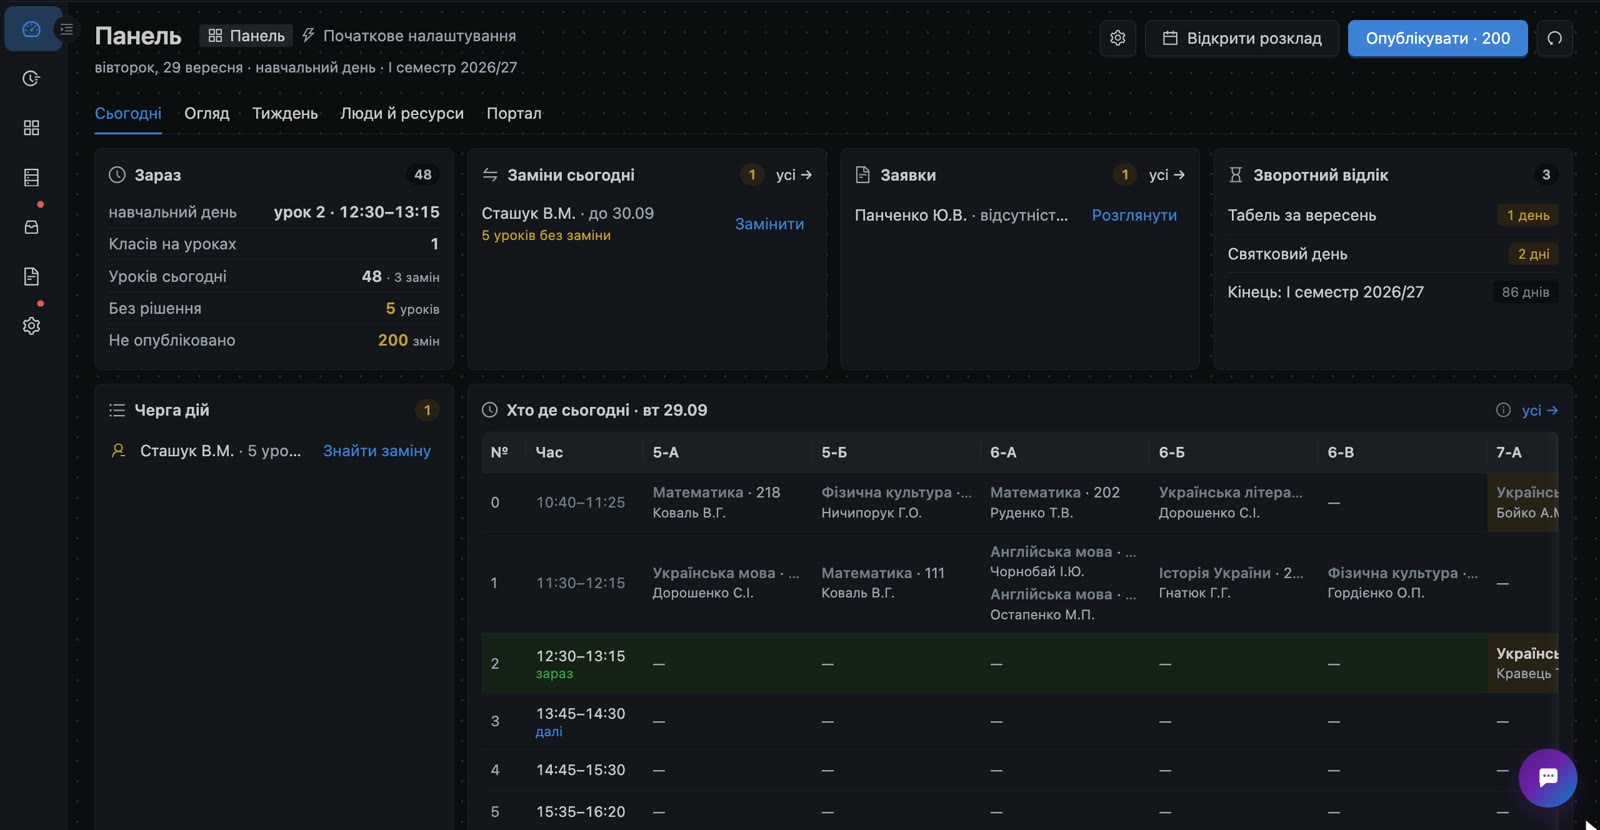
Task: Click Святковий день countdown row
Action: pyautogui.click(x=1393, y=254)
